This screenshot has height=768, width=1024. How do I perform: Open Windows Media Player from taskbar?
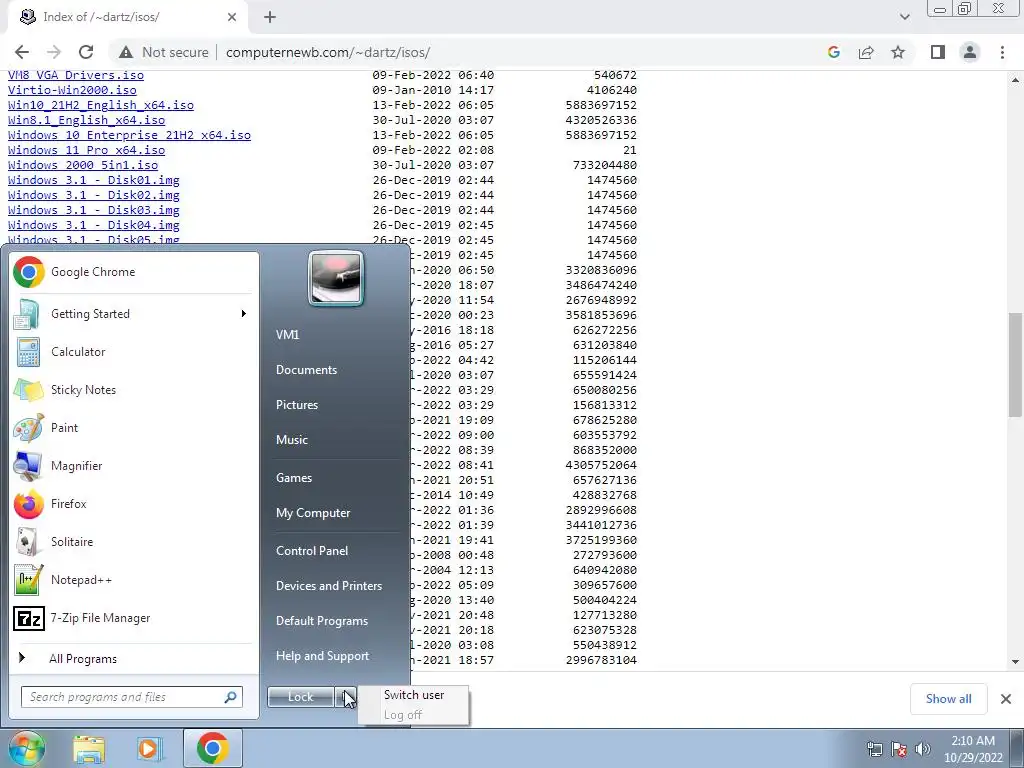149,748
